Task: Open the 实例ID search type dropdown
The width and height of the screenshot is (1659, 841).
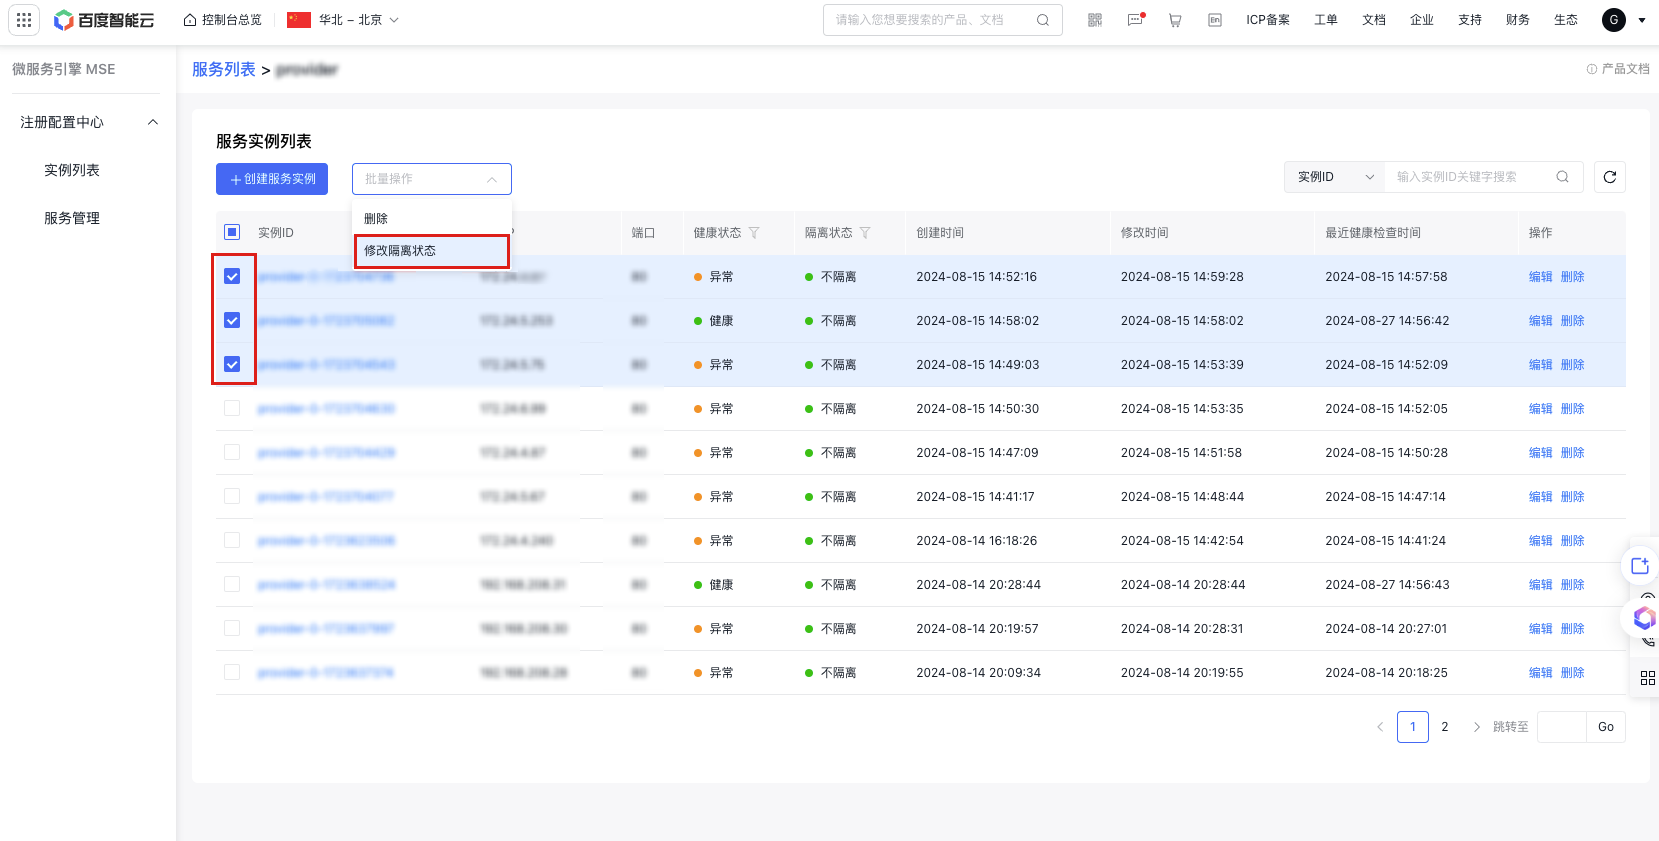Action: tap(1335, 177)
